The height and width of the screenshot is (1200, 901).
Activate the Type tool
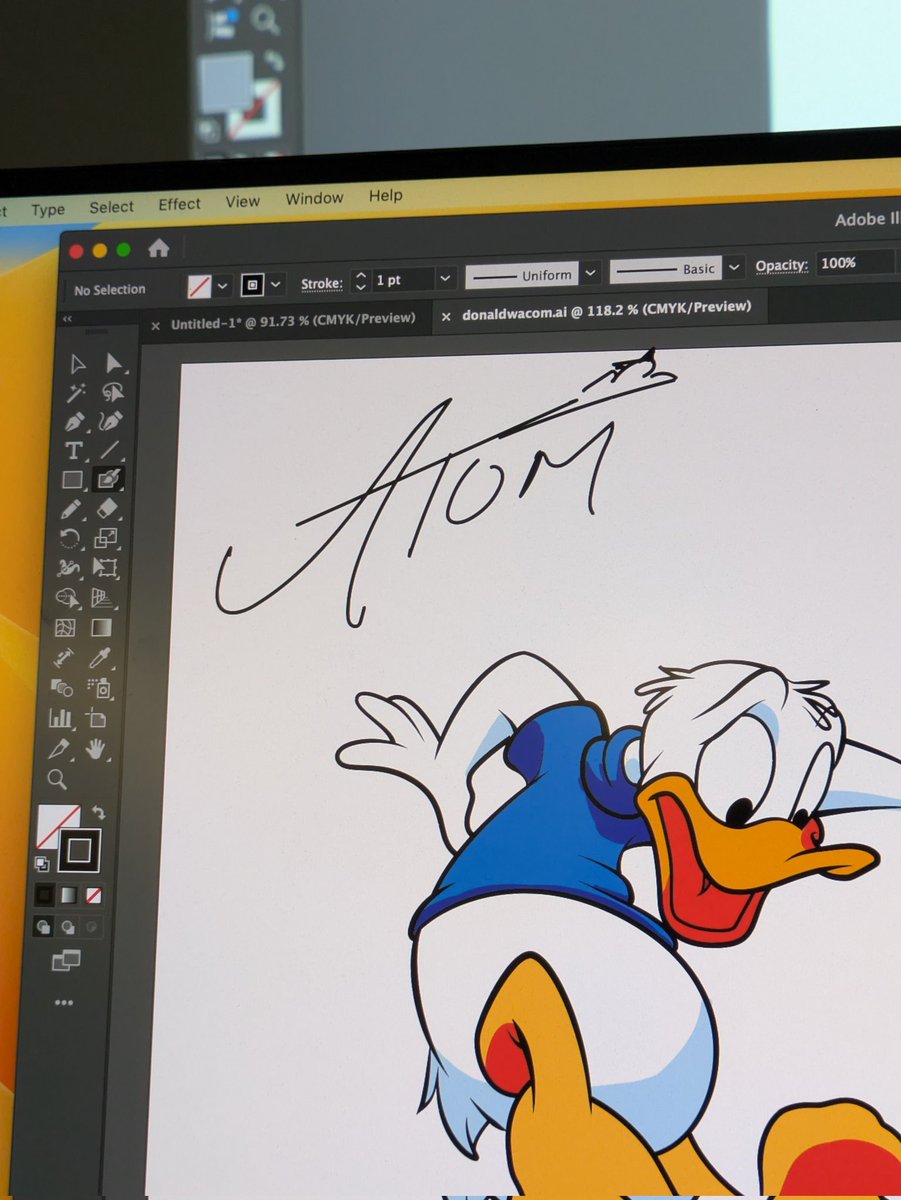pos(73,451)
